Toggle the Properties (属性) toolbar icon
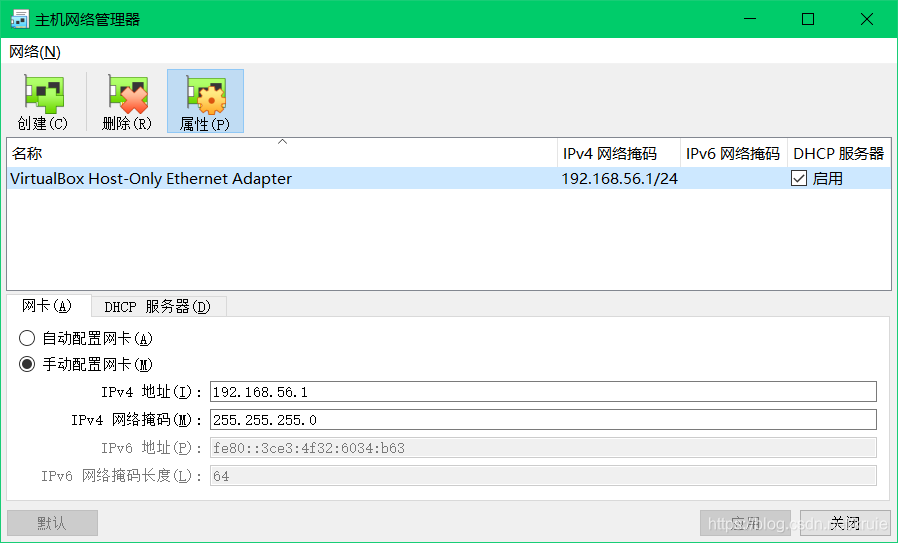 (205, 101)
